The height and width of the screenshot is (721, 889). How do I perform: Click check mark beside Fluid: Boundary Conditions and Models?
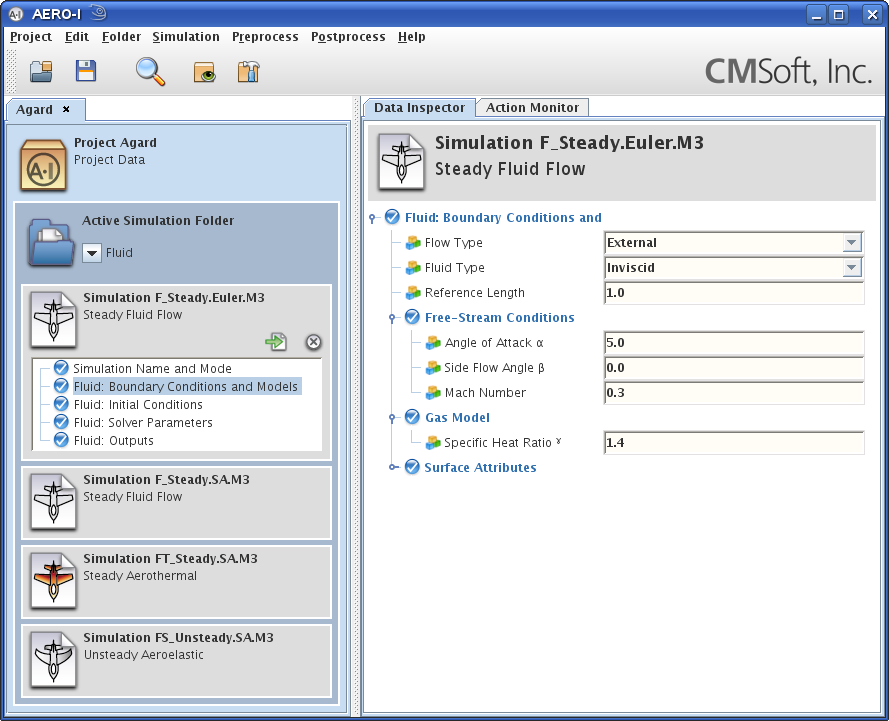click(61, 386)
